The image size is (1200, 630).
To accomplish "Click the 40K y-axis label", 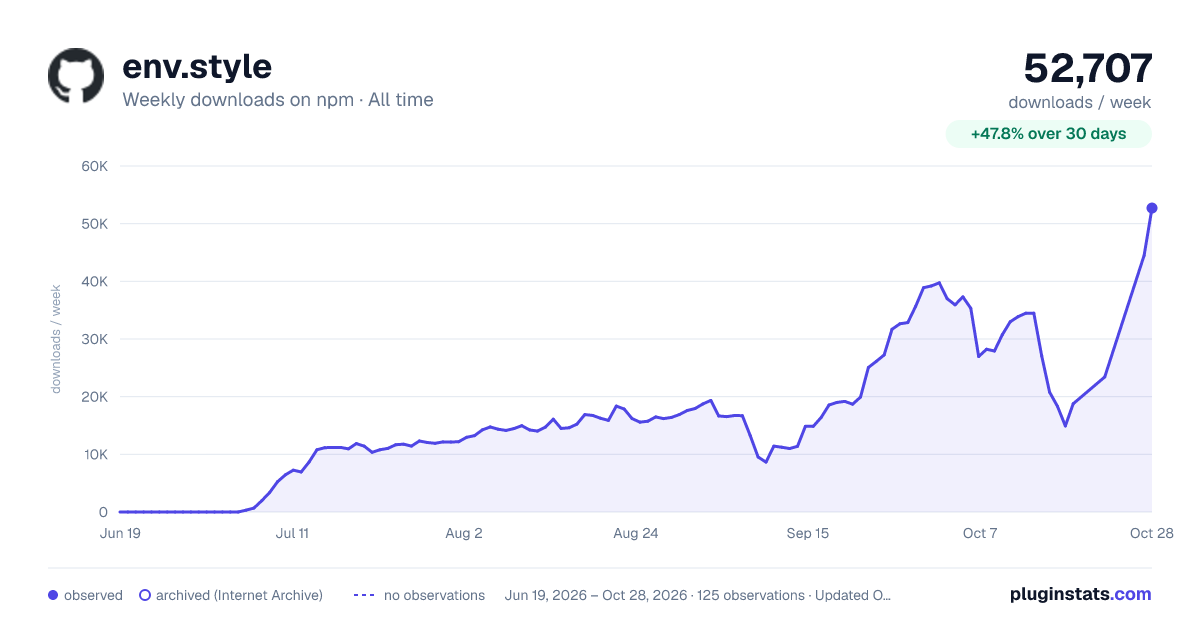I will [x=94, y=281].
